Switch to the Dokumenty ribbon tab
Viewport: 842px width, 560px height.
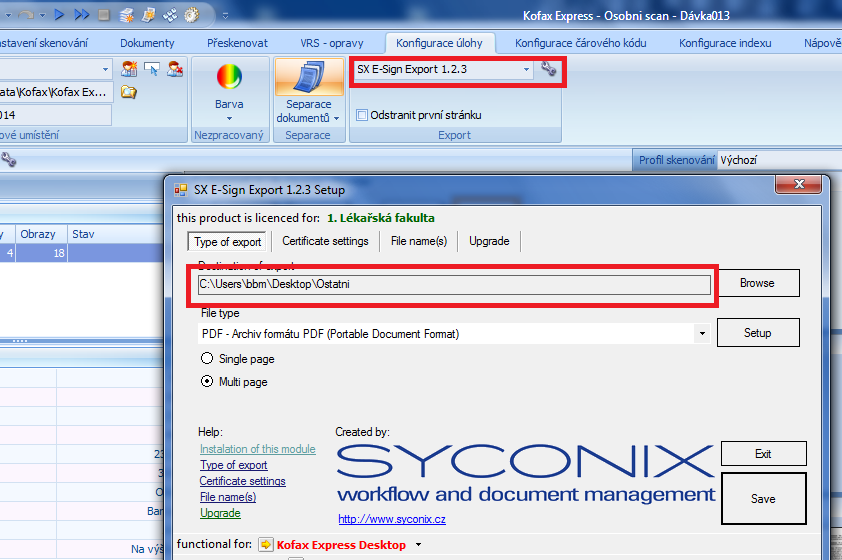click(x=147, y=43)
